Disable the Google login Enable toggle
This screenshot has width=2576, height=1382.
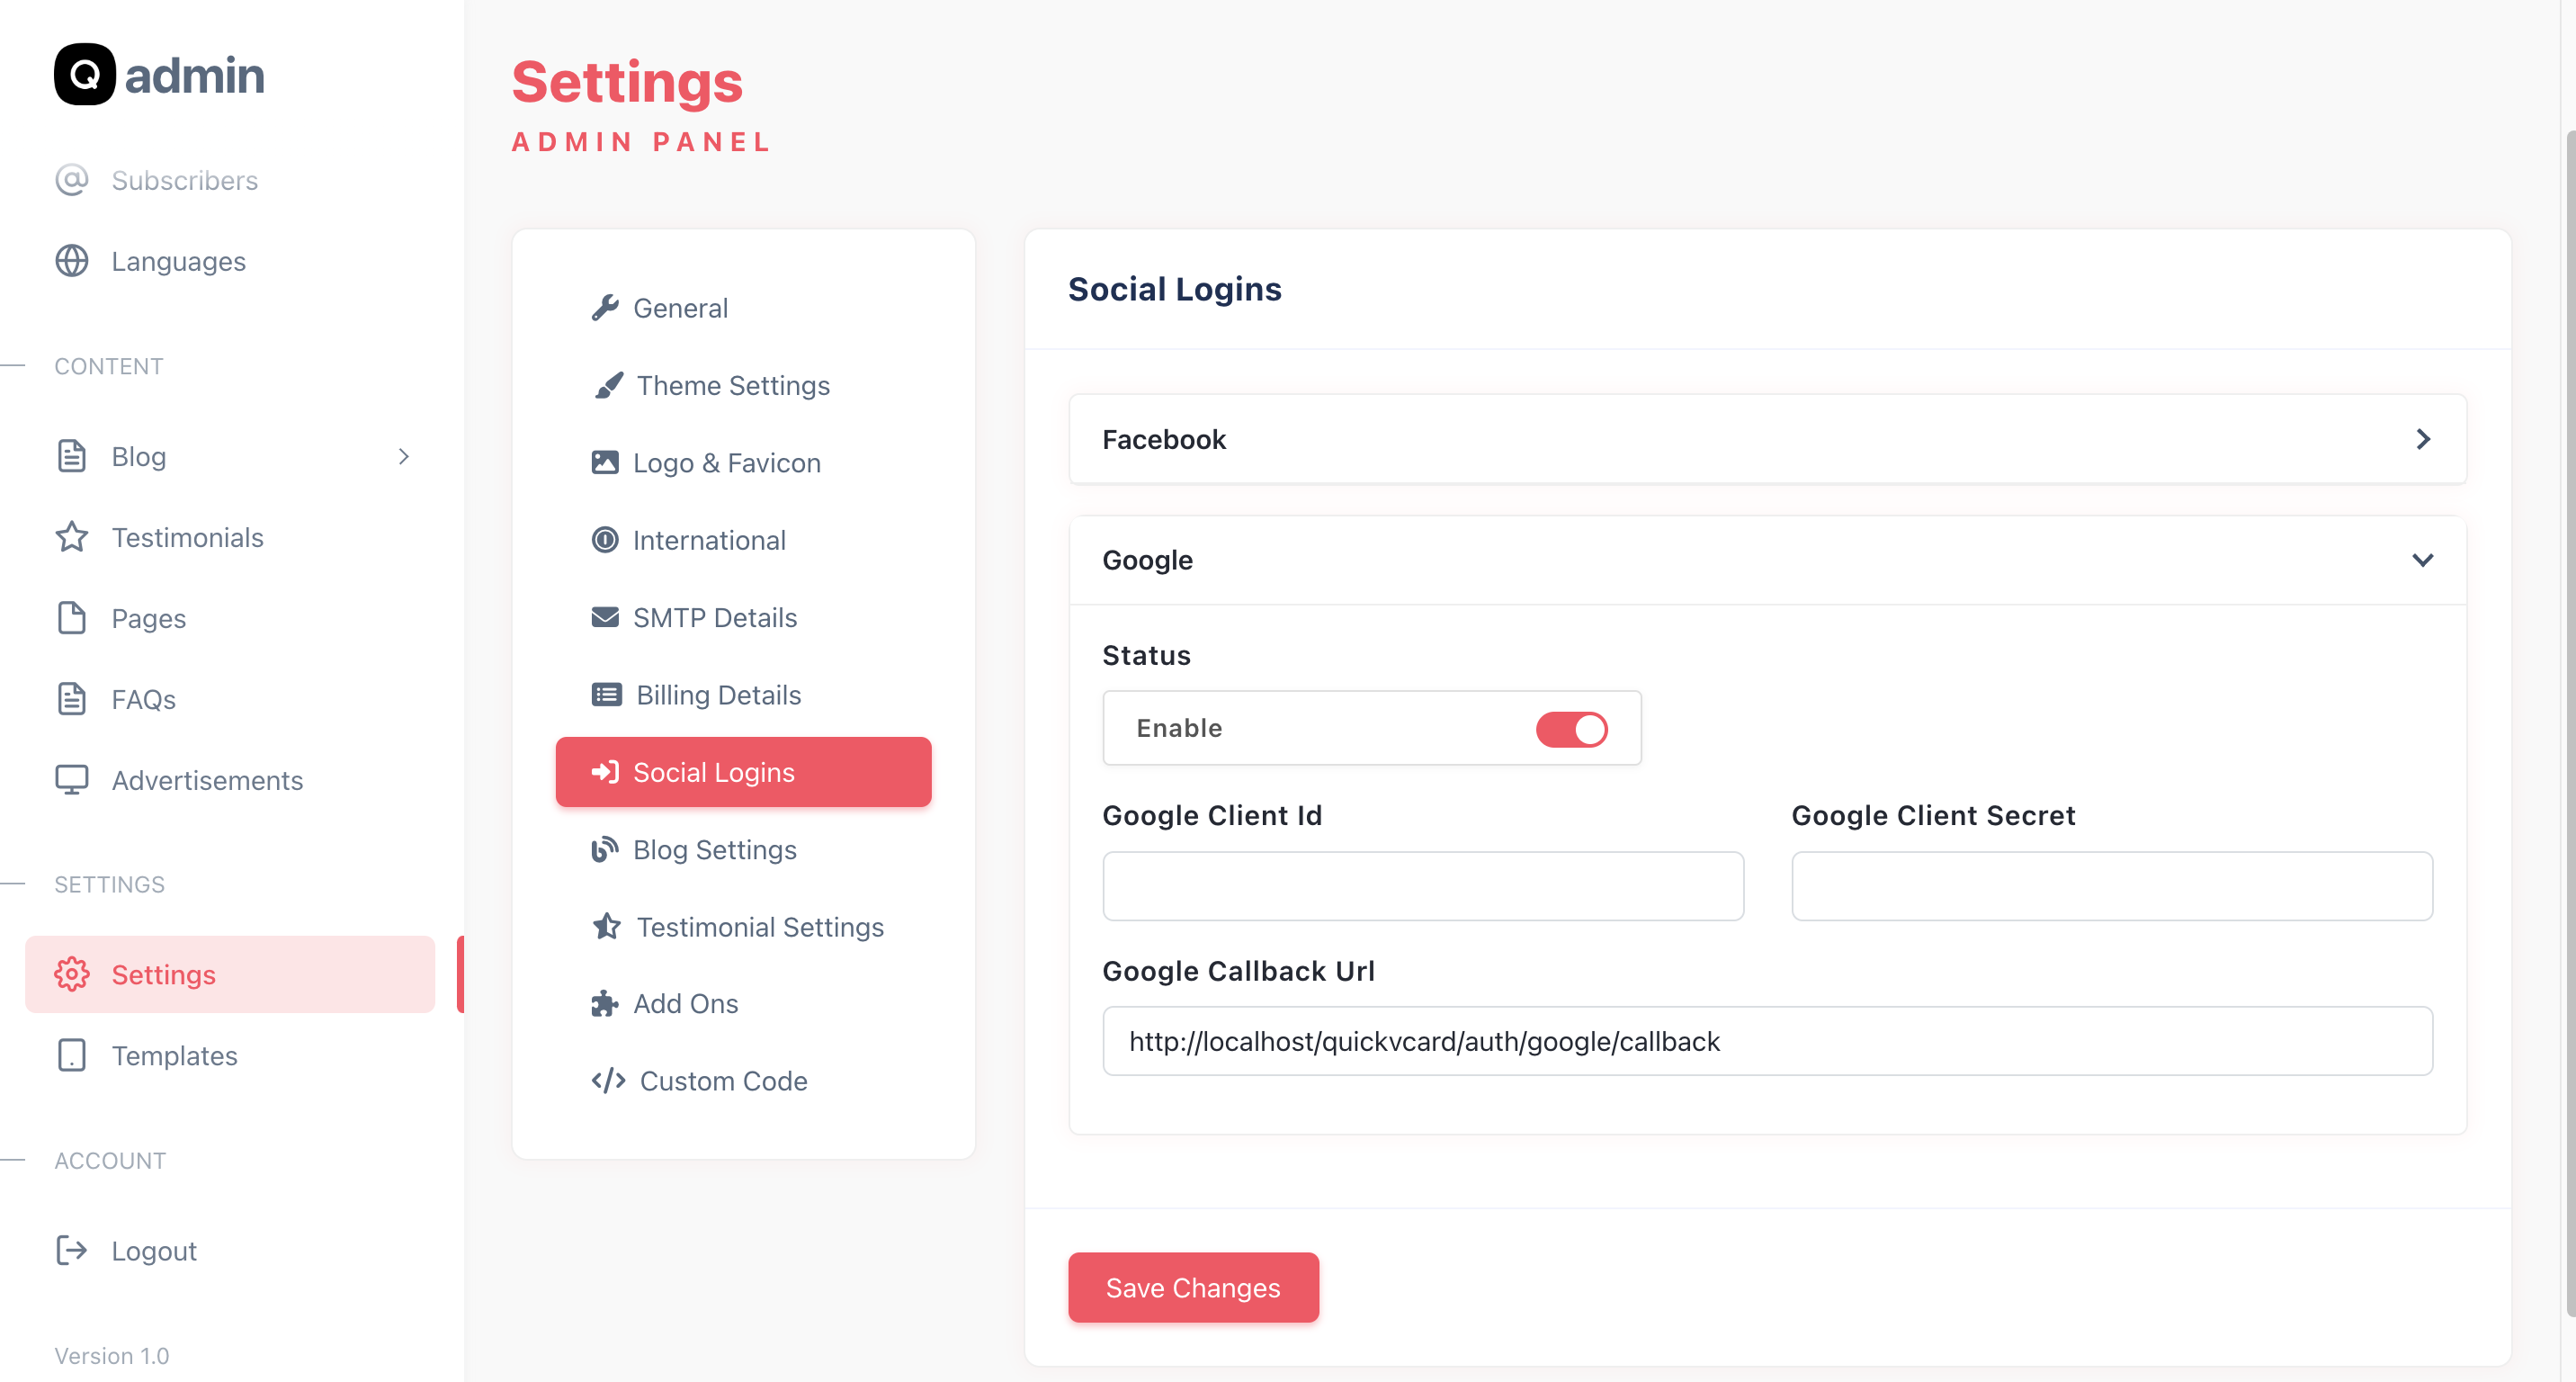point(1571,729)
